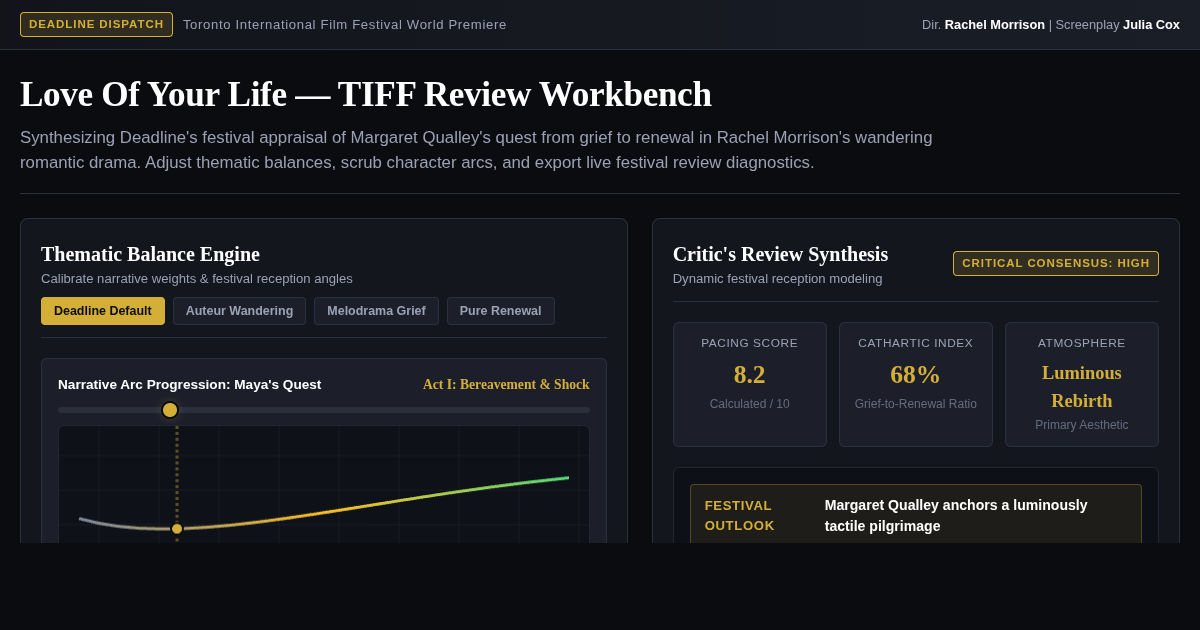The height and width of the screenshot is (630, 1200).
Task: Choose the Melodrama Grief preset
Action: [x=376, y=311]
